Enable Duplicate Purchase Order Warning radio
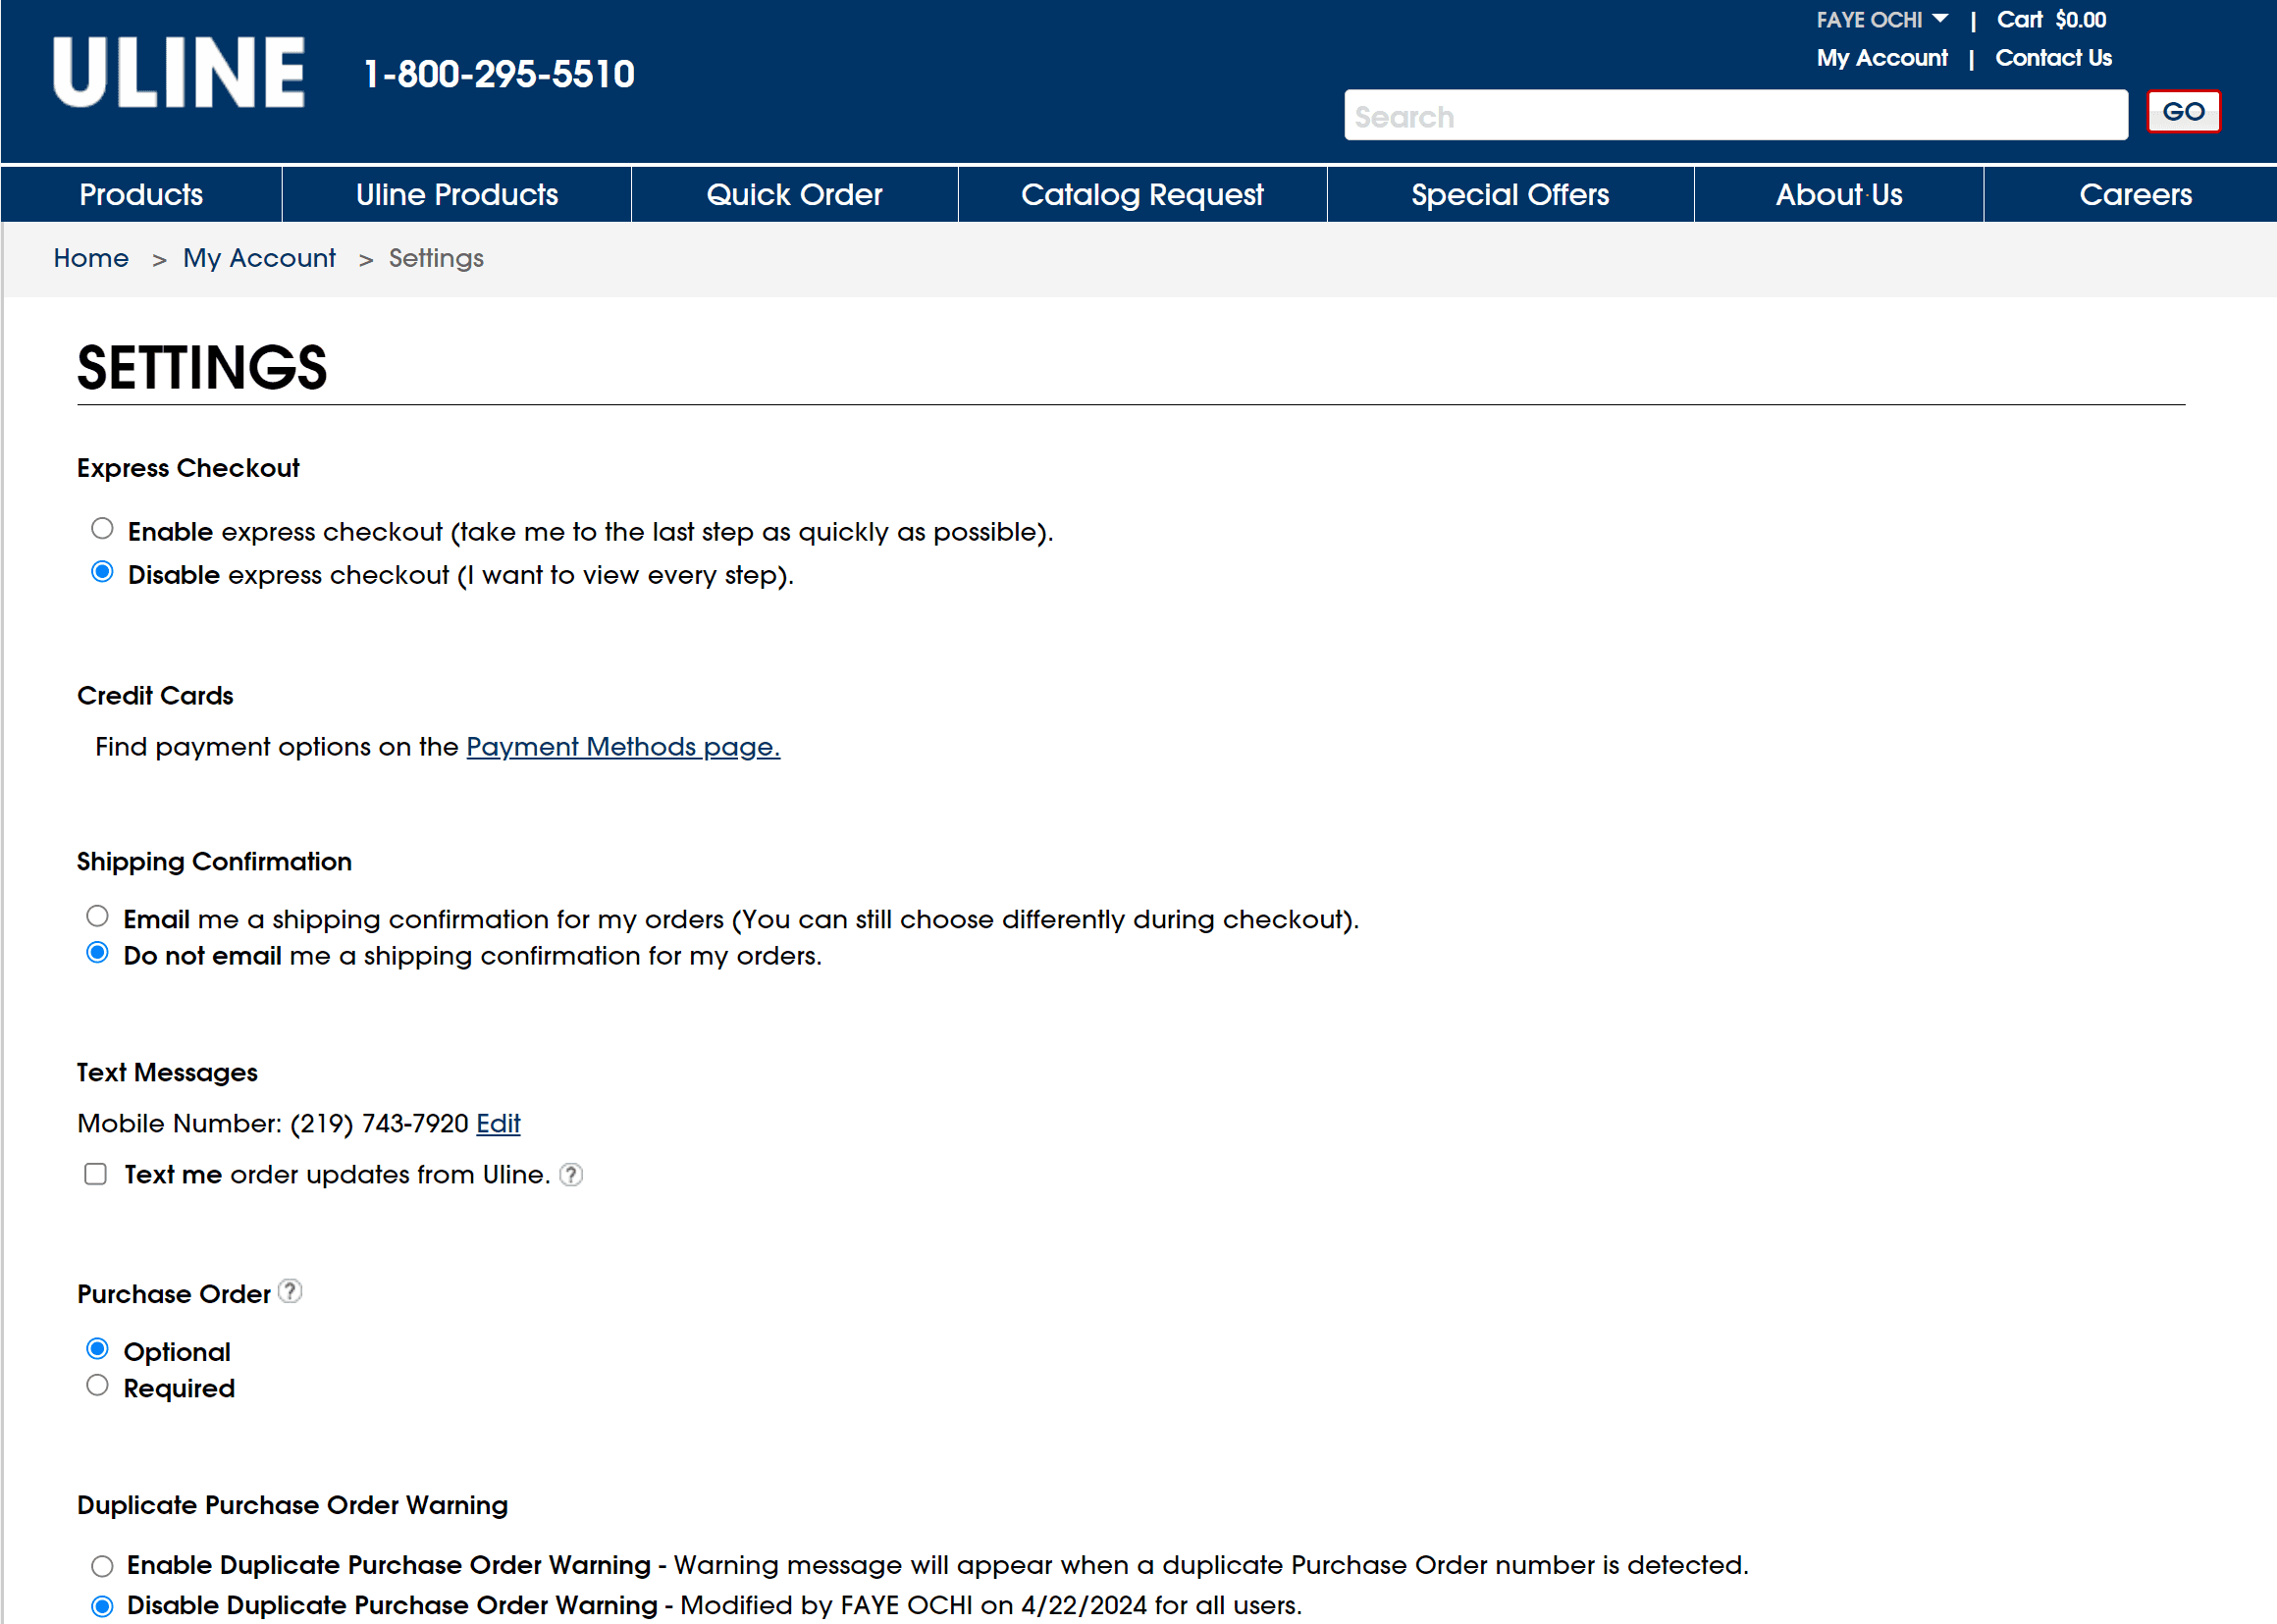 (x=102, y=1566)
